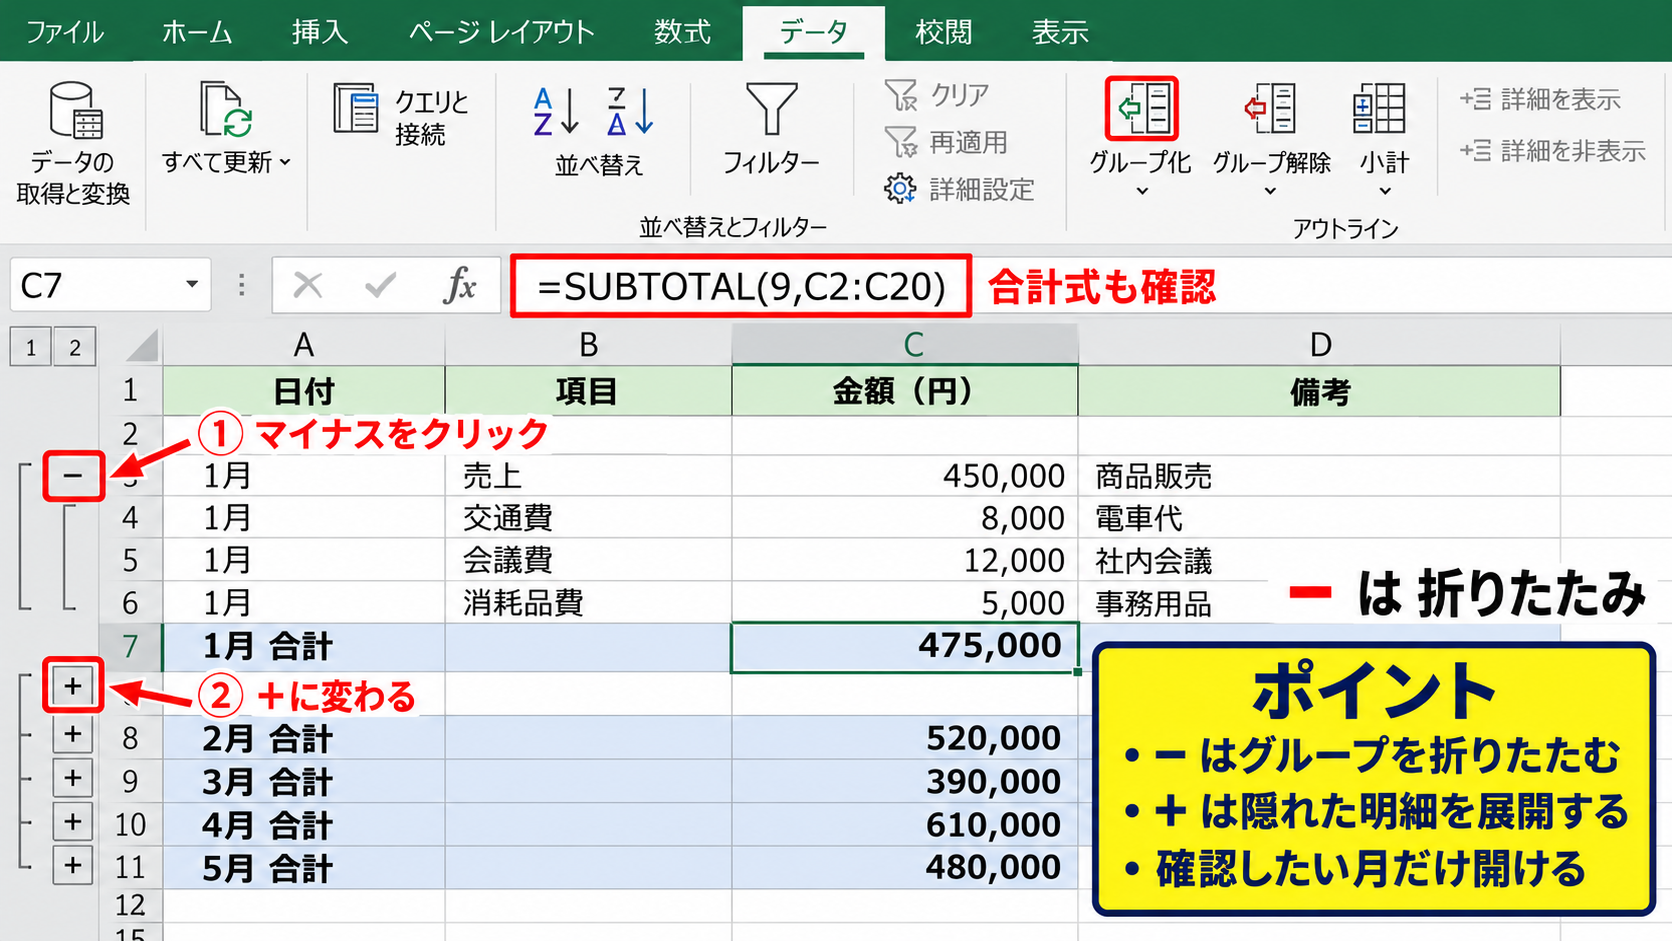Open the ファイル tab
Screen dimensions: 1672x941
point(65,32)
